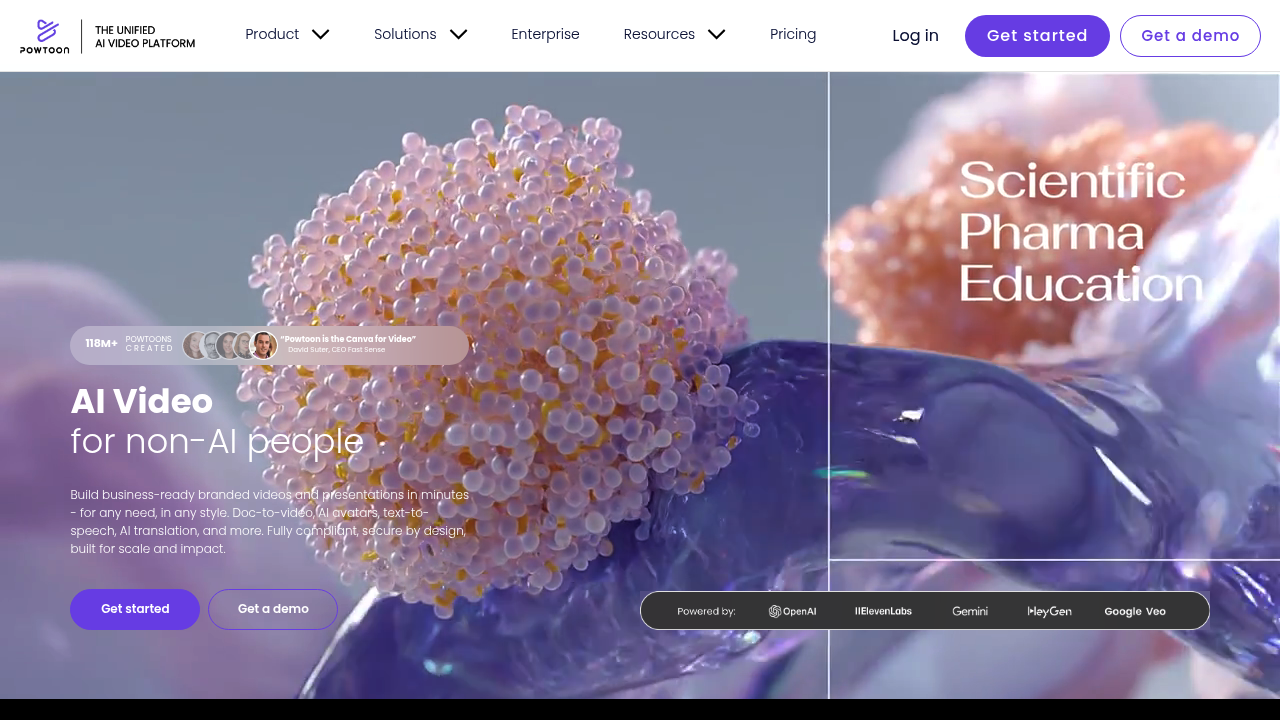Click "THE UNIFIED AI VIDEO PLATFORM" tagline
Screen dimensions: 1280x720
pos(145,37)
